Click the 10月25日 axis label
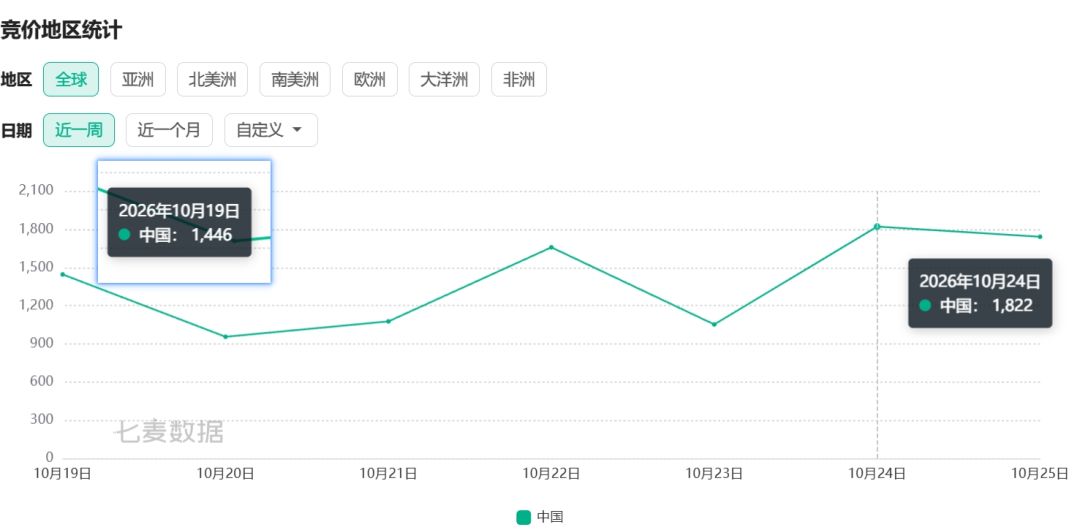 pyautogui.click(x=1040, y=473)
